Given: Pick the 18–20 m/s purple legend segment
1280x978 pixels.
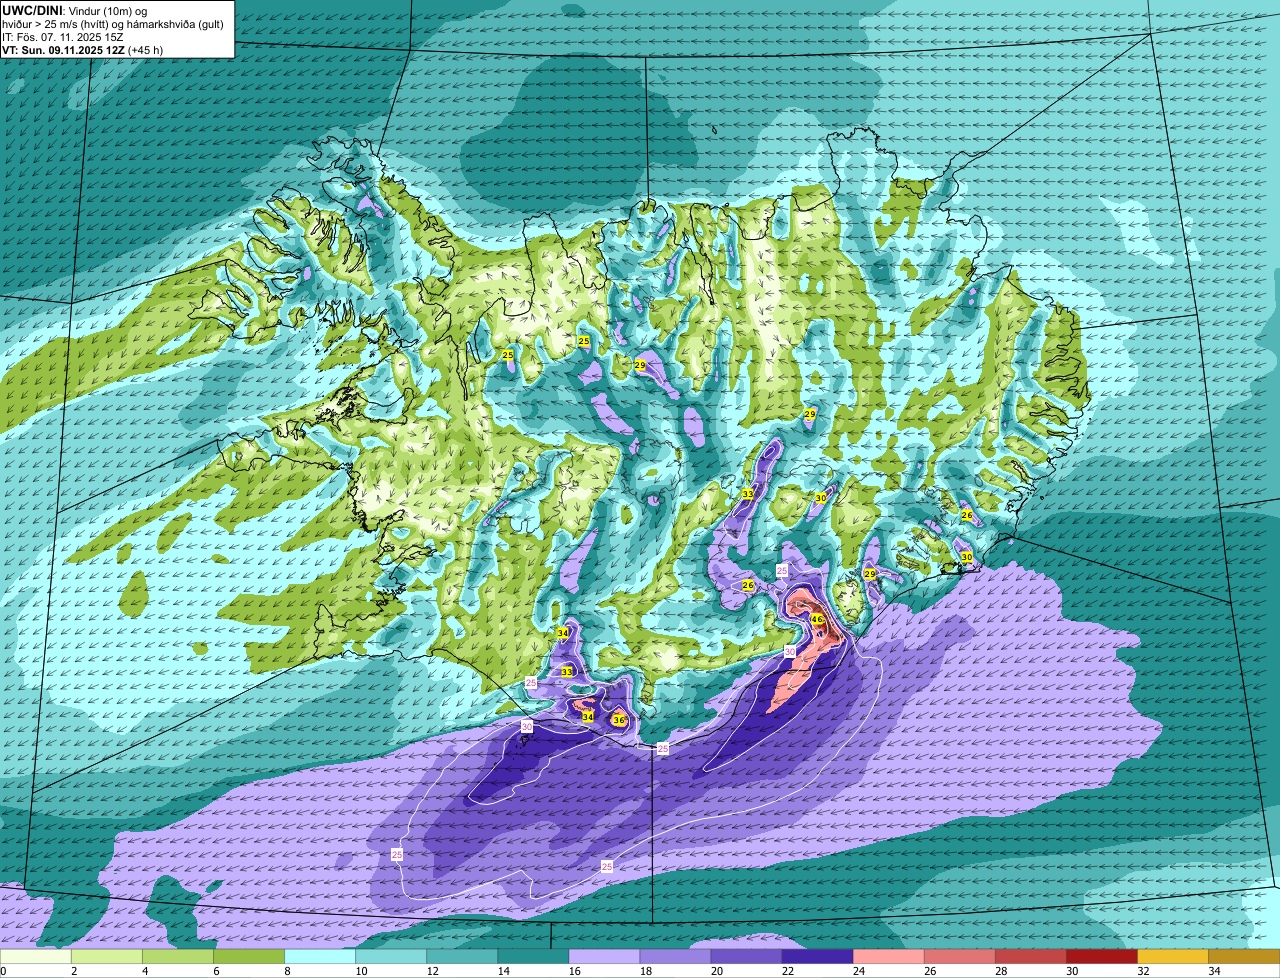Looking at the screenshot, I should pos(675,956).
